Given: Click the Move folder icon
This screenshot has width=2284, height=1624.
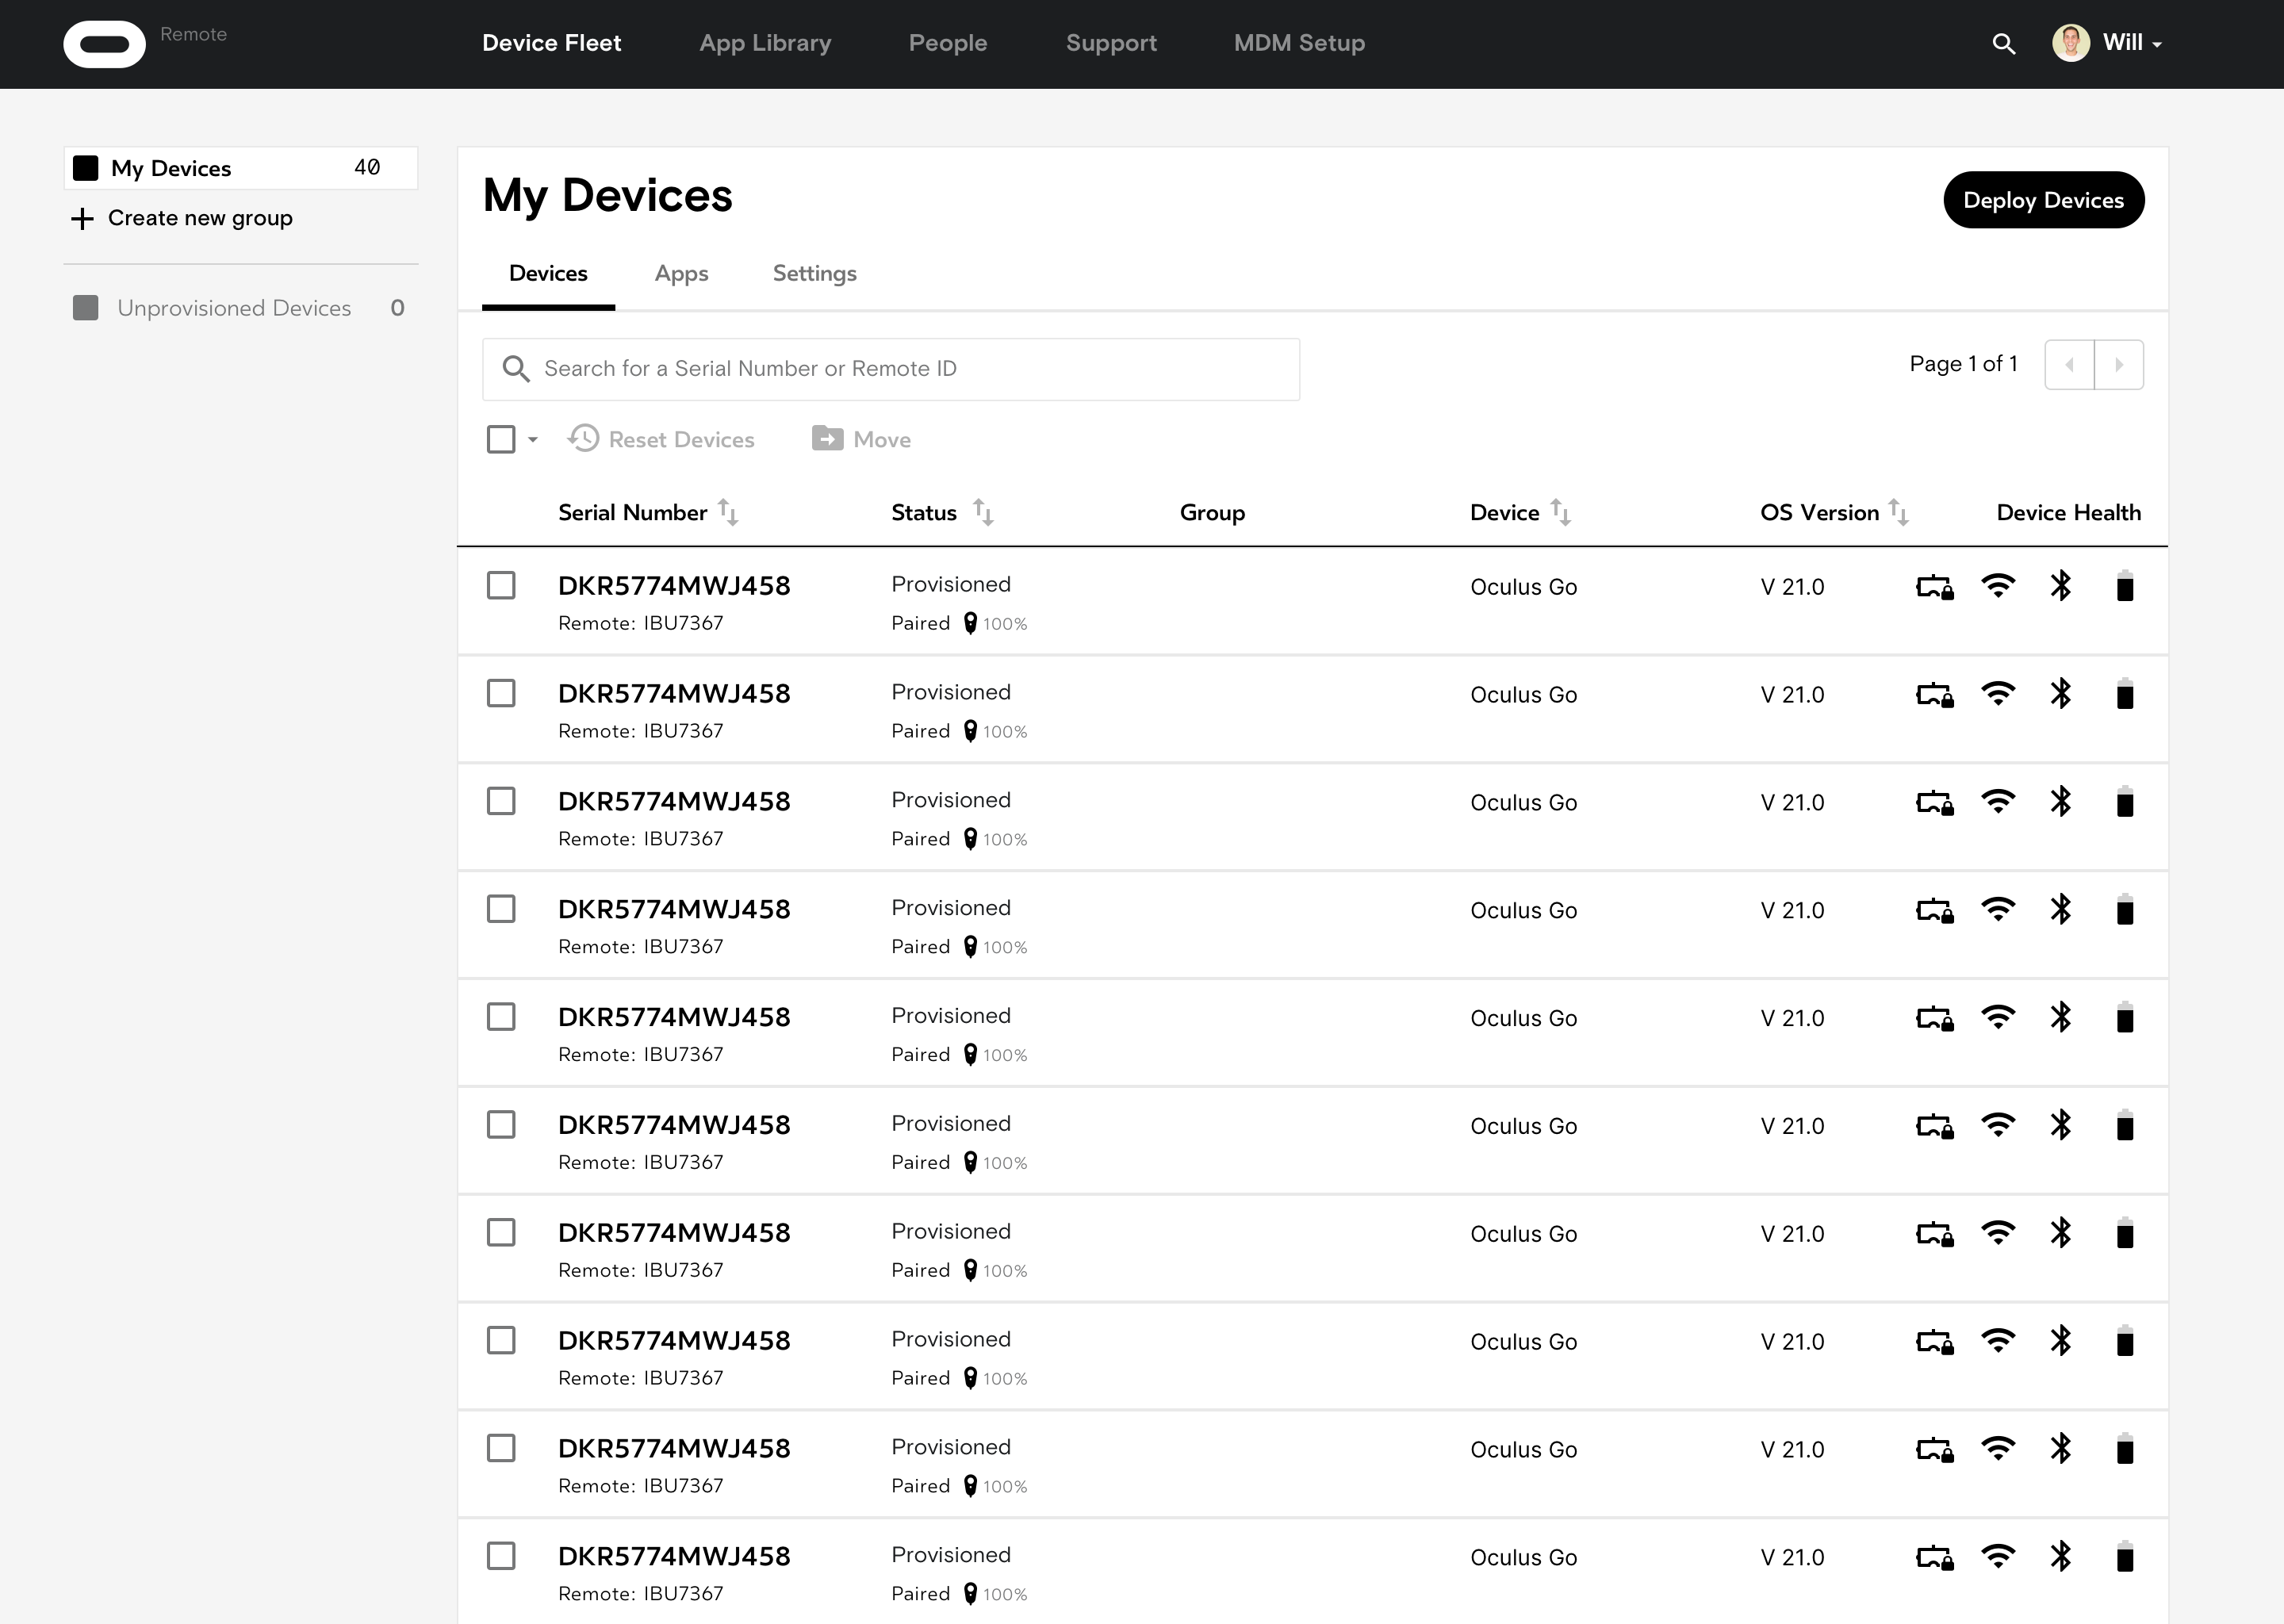Looking at the screenshot, I should tap(827, 439).
